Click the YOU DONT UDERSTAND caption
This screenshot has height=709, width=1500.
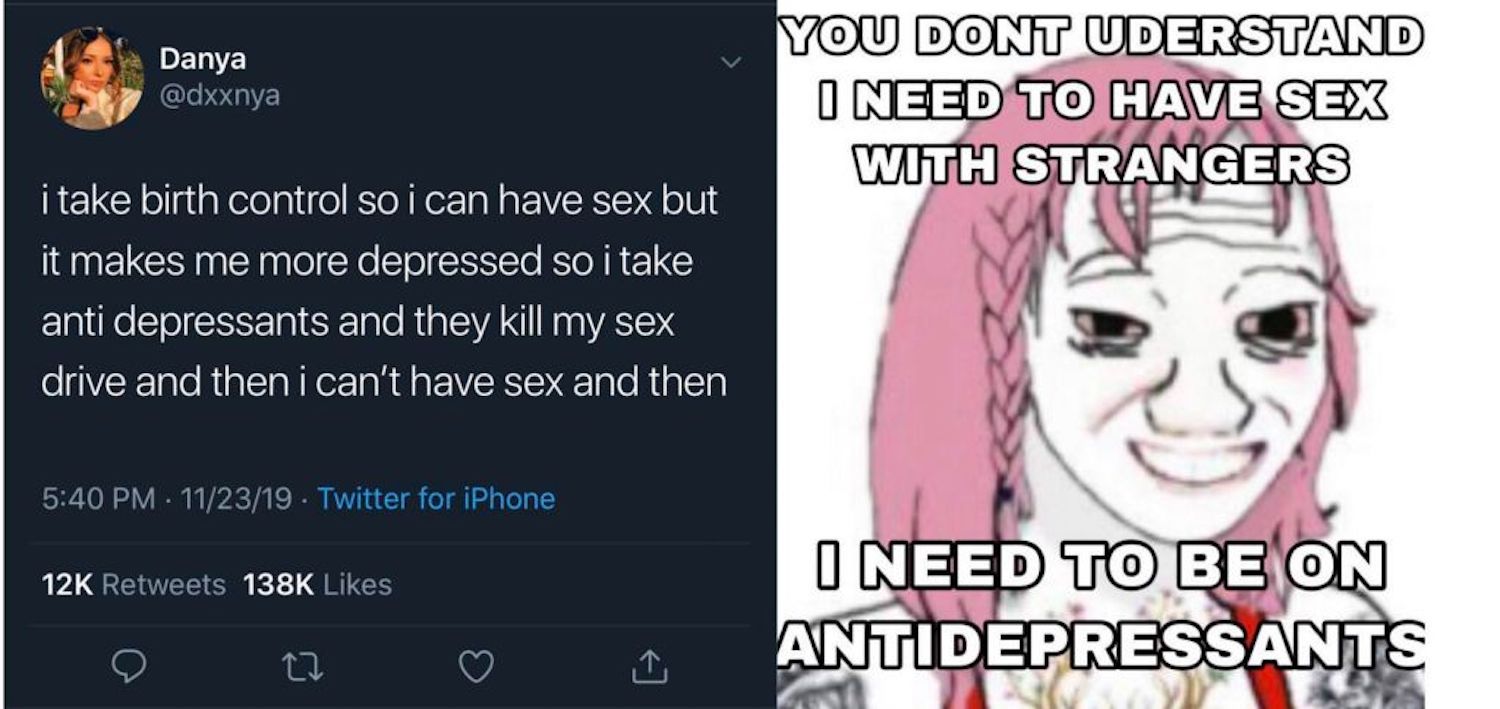point(1102,38)
